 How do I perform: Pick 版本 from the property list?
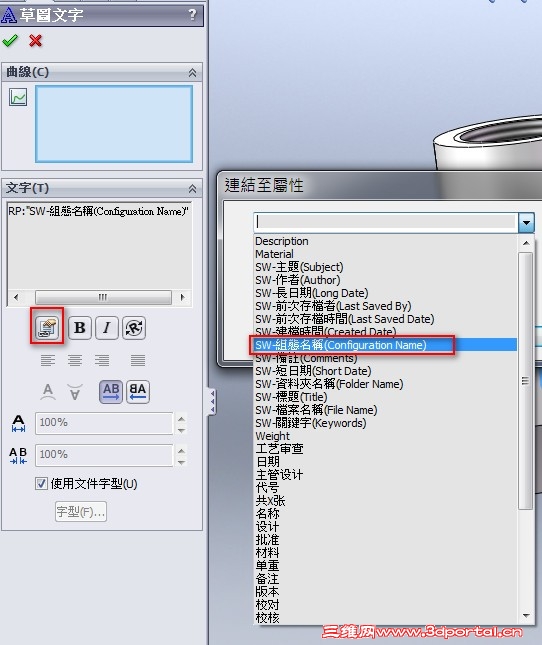click(x=267, y=592)
